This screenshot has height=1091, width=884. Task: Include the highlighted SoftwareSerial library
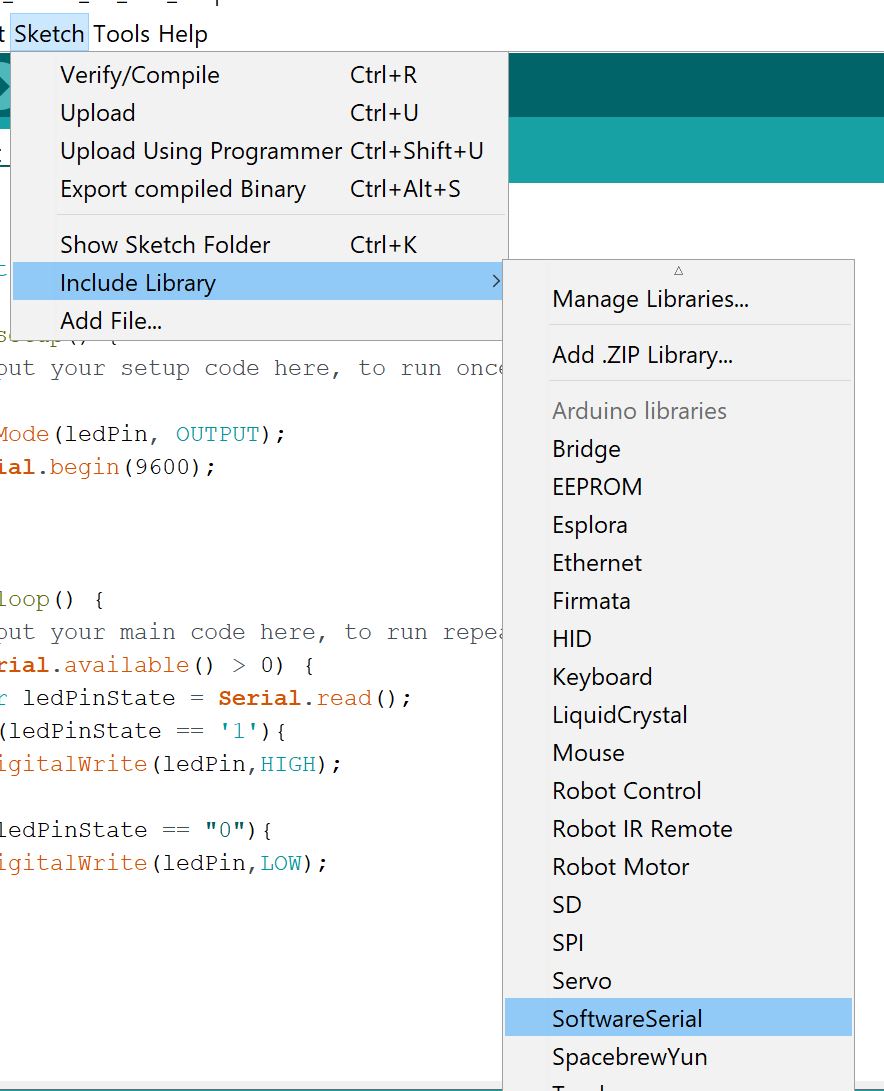pyautogui.click(x=627, y=1019)
